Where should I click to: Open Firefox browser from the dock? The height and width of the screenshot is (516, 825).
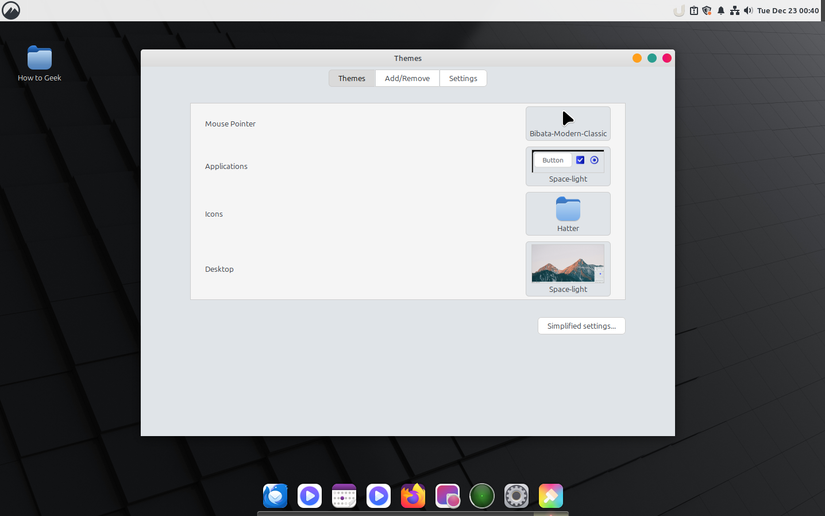coord(413,495)
